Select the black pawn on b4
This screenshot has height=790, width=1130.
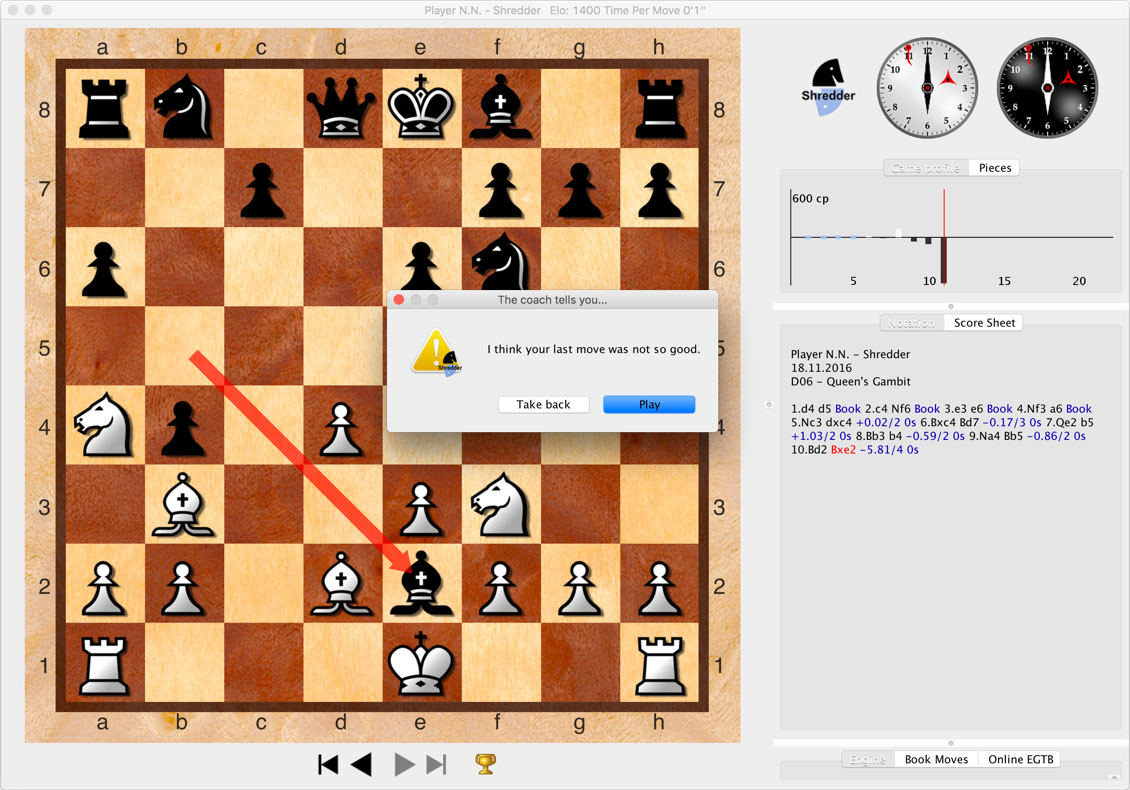pyautogui.click(x=183, y=430)
